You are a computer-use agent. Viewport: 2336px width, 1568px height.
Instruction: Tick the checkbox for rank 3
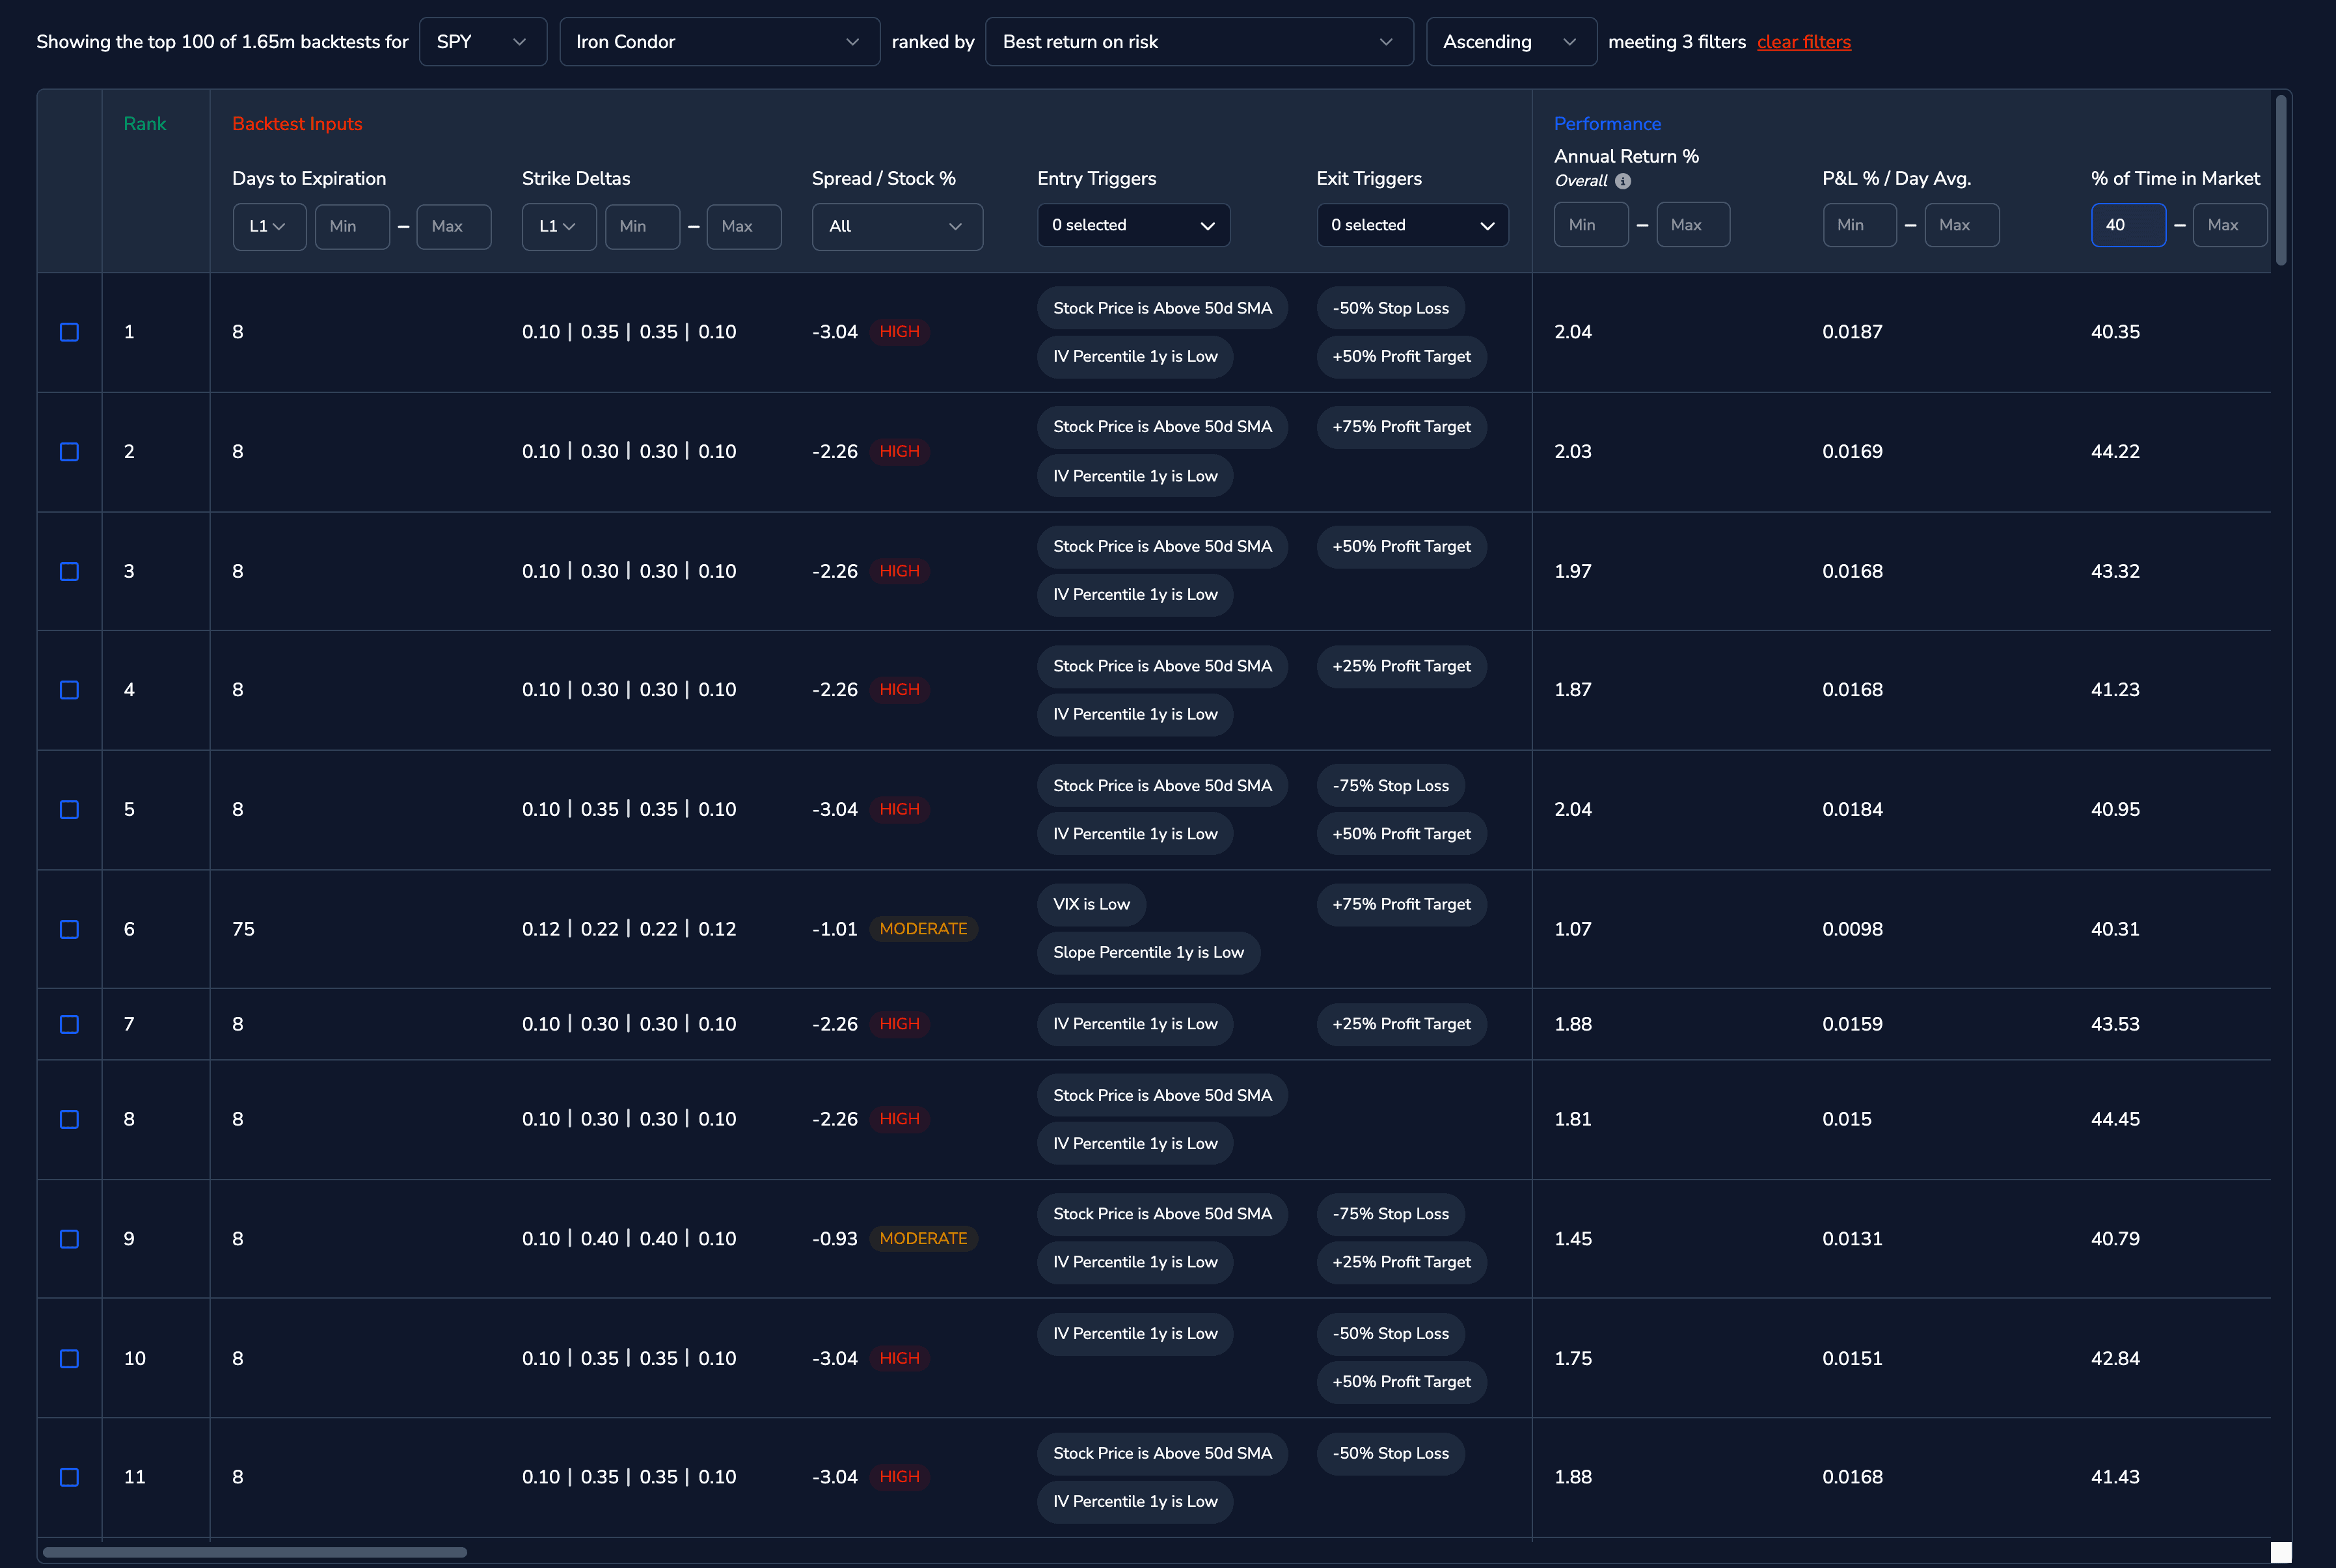pyautogui.click(x=69, y=571)
